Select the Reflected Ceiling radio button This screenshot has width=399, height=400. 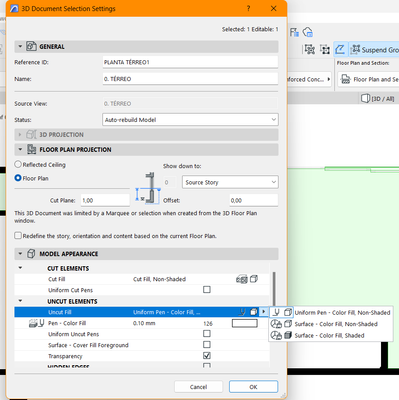tap(18, 164)
